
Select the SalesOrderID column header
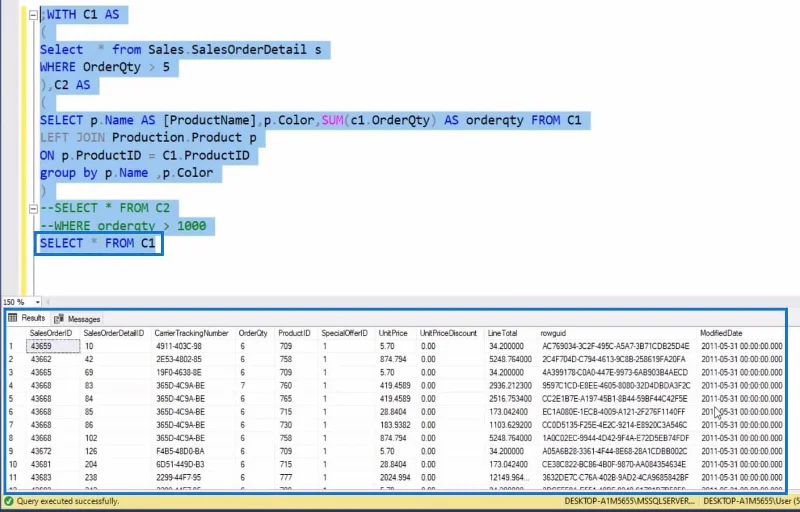(x=51, y=333)
